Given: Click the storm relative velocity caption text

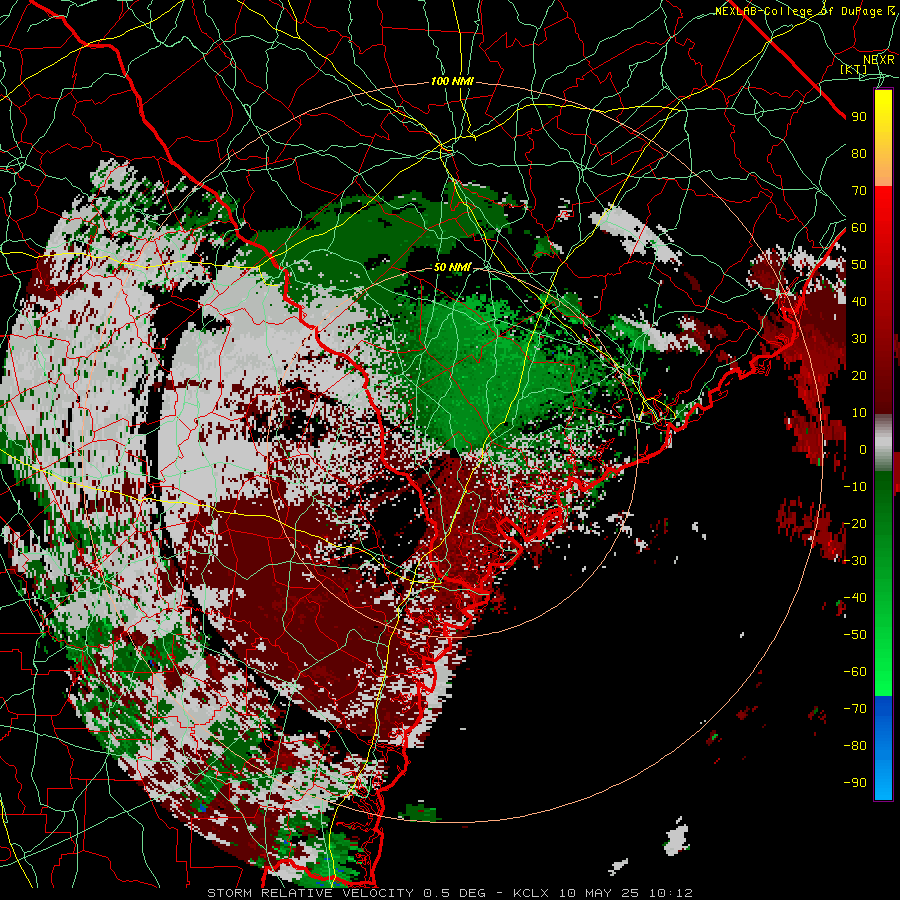Looking at the screenshot, I should pos(450,893).
